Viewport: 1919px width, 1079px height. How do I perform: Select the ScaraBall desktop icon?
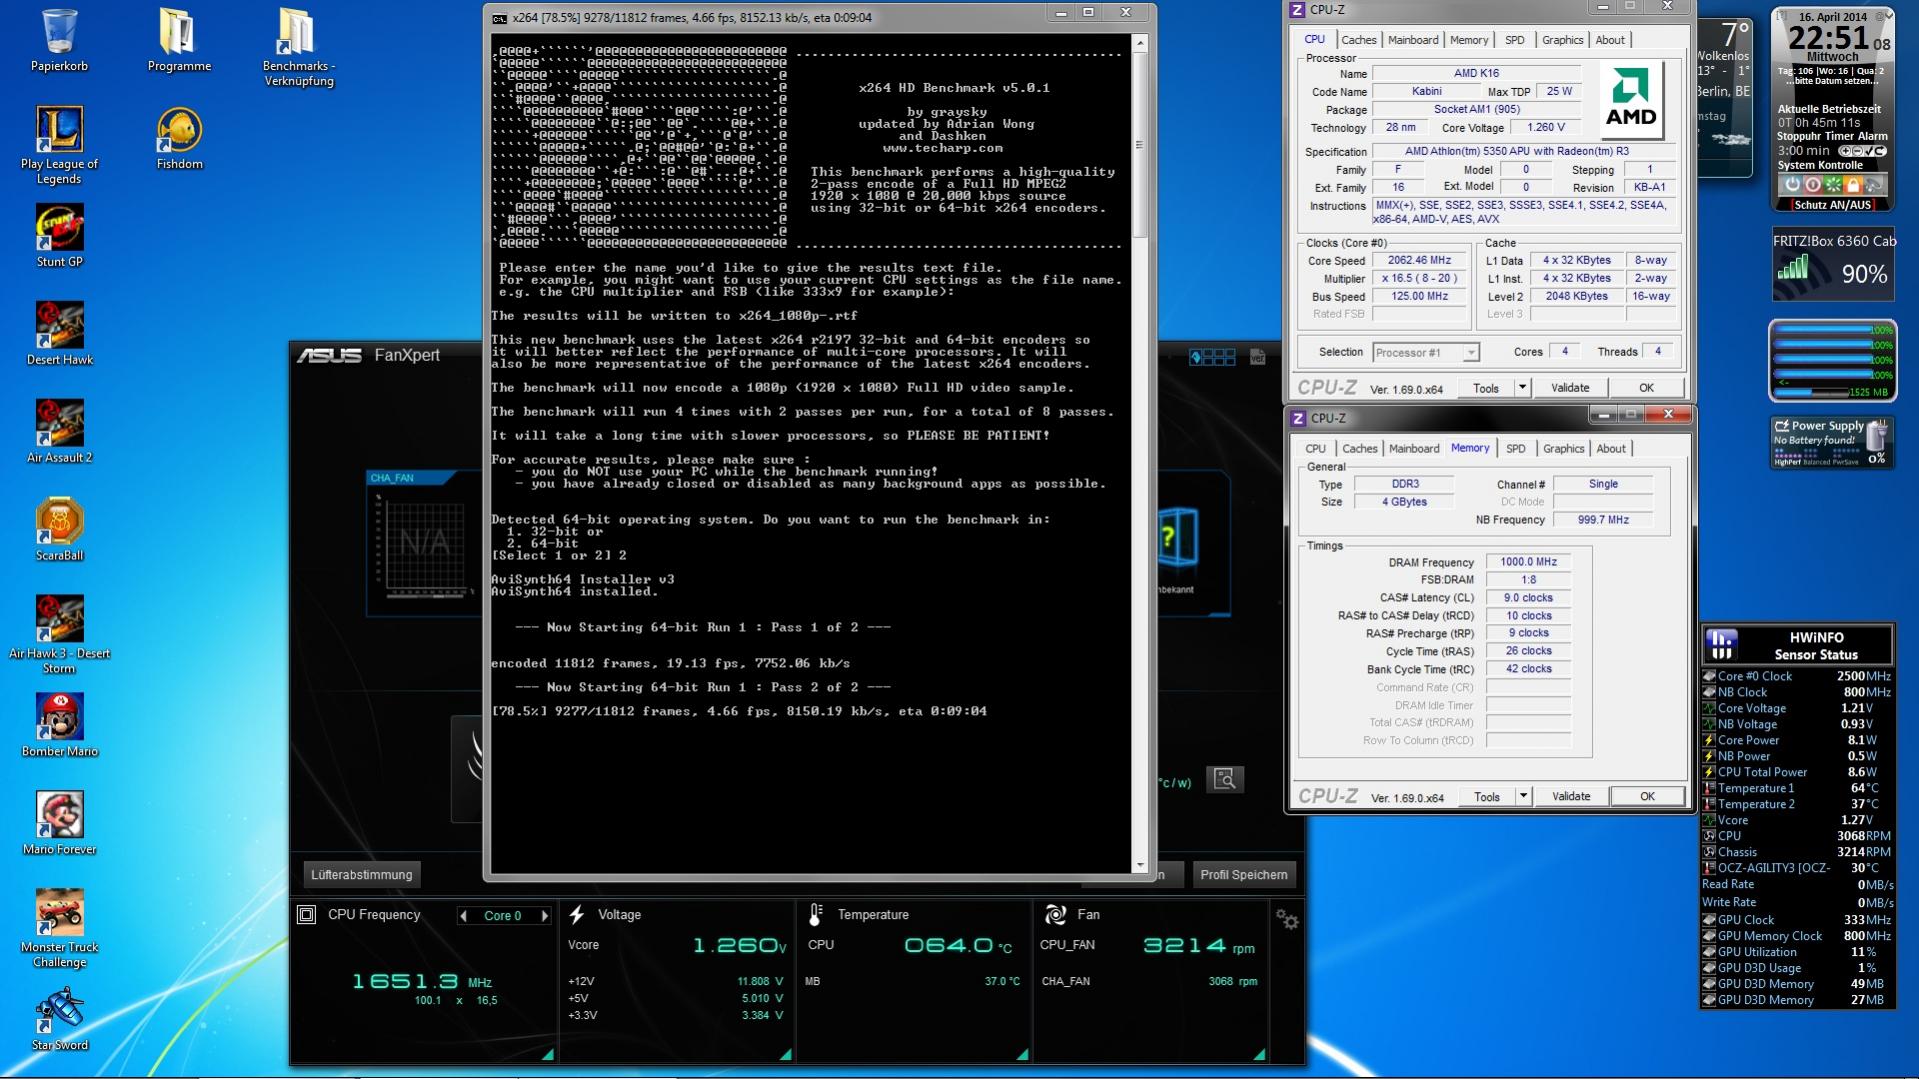60,529
